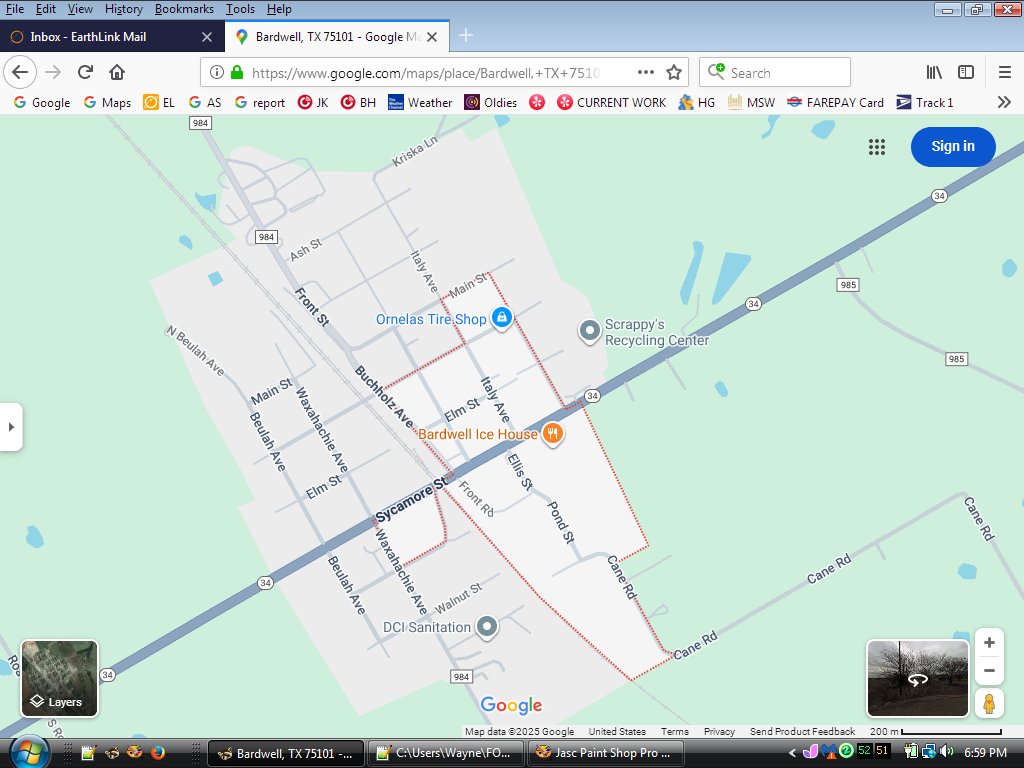Image resolution: width=1024 pixels, height=768 pixels.
Task: Select the Ornelas Tire Shop marker
Action: pos(502,318)
